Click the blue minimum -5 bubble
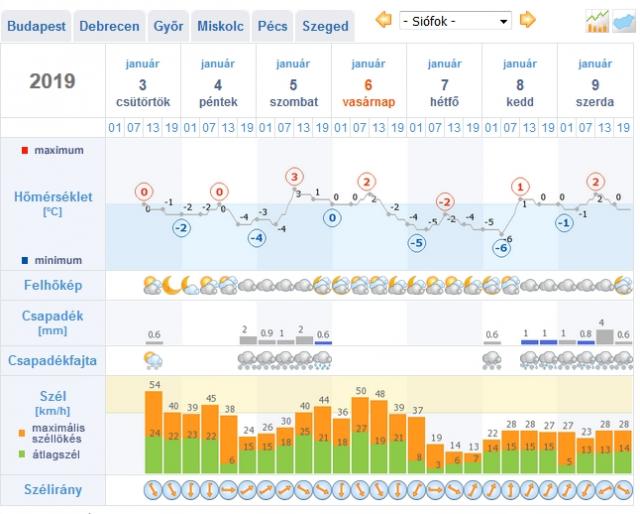The image size is (640, 514). (417, 243)
